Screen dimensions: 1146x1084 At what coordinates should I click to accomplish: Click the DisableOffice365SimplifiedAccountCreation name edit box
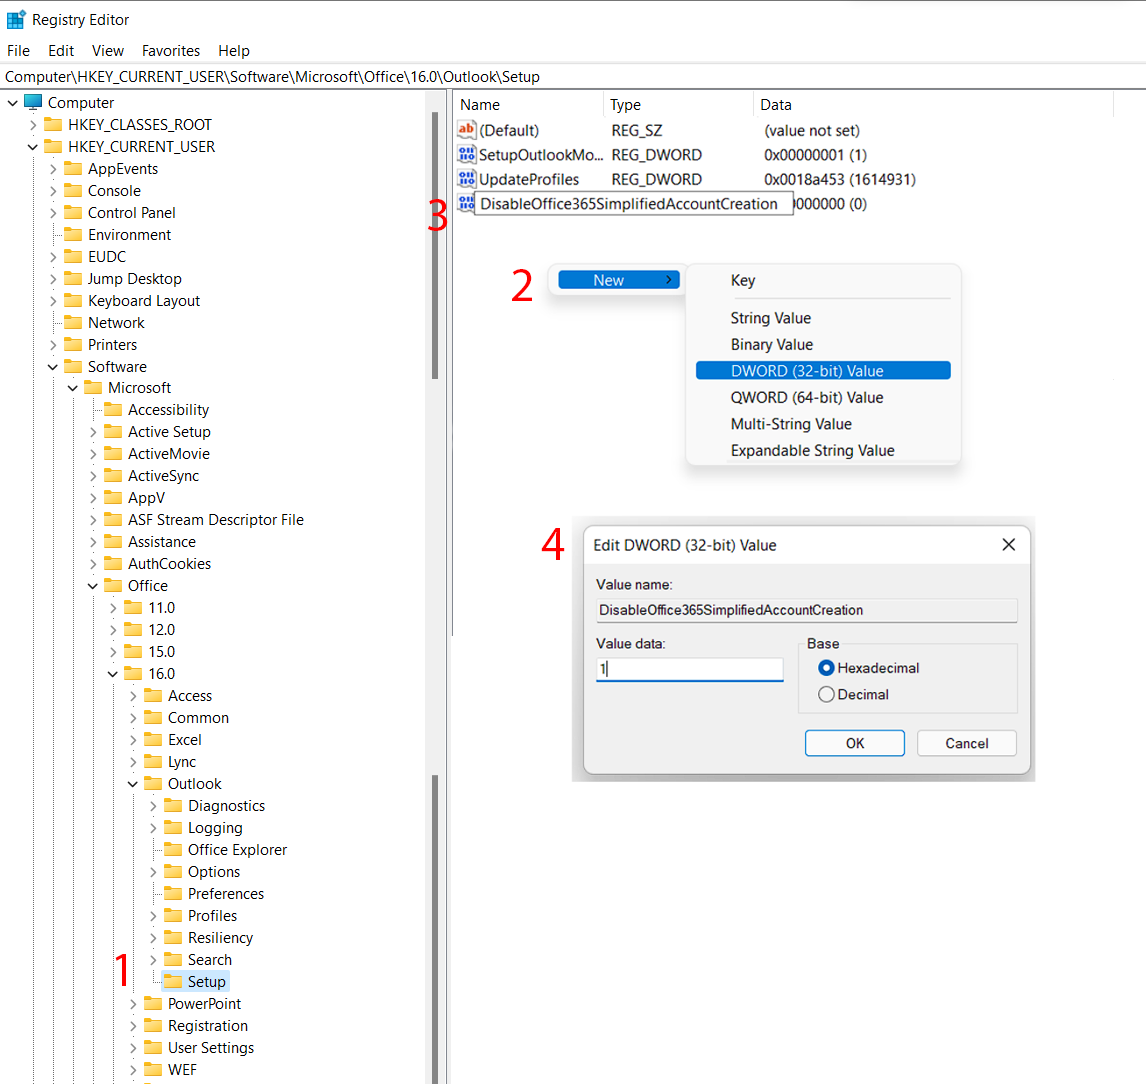(x=633, y=204)
